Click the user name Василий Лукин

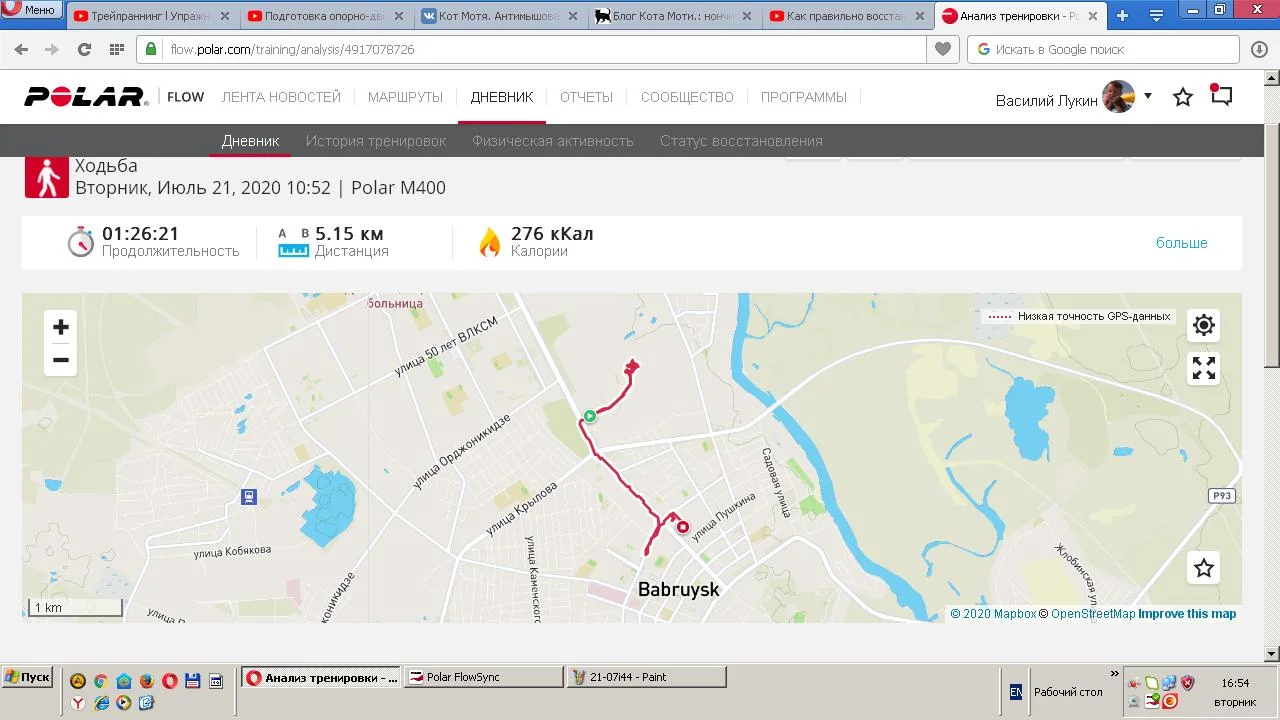coord(1047,100)
